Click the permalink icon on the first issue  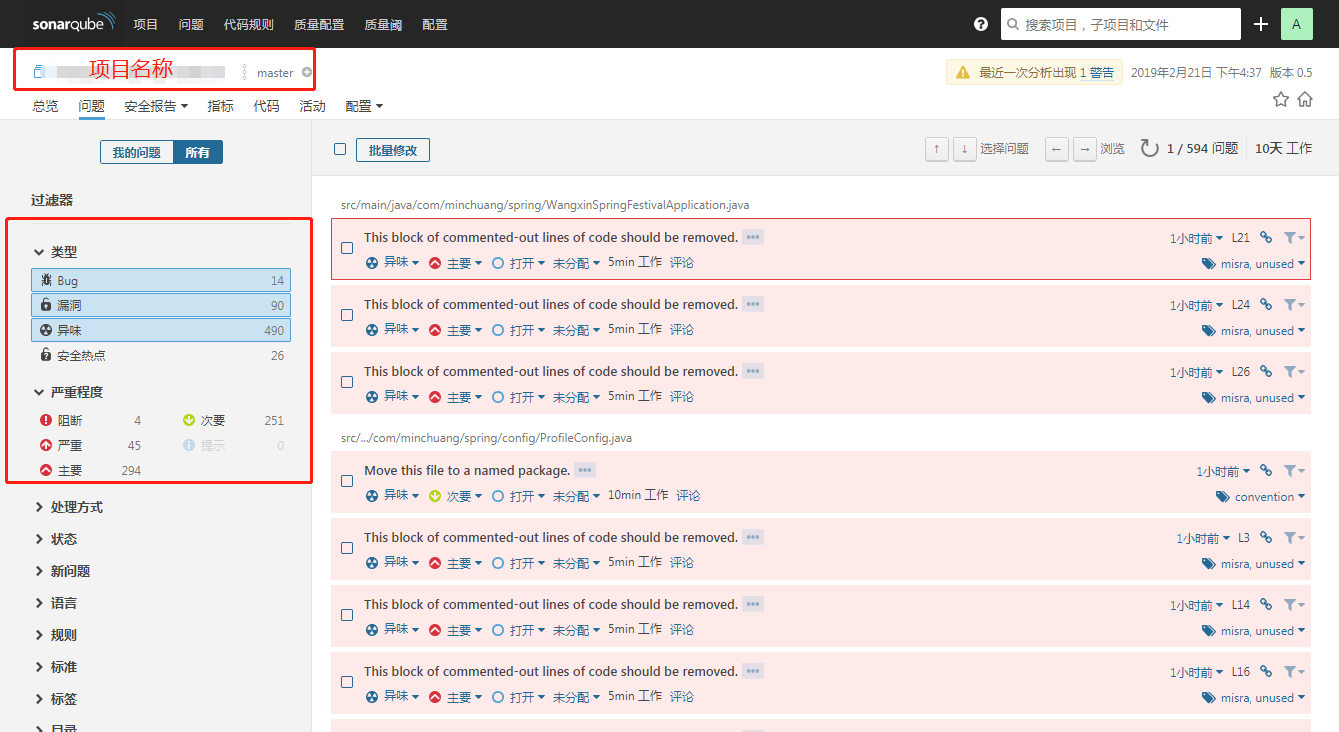(1264, 237)
